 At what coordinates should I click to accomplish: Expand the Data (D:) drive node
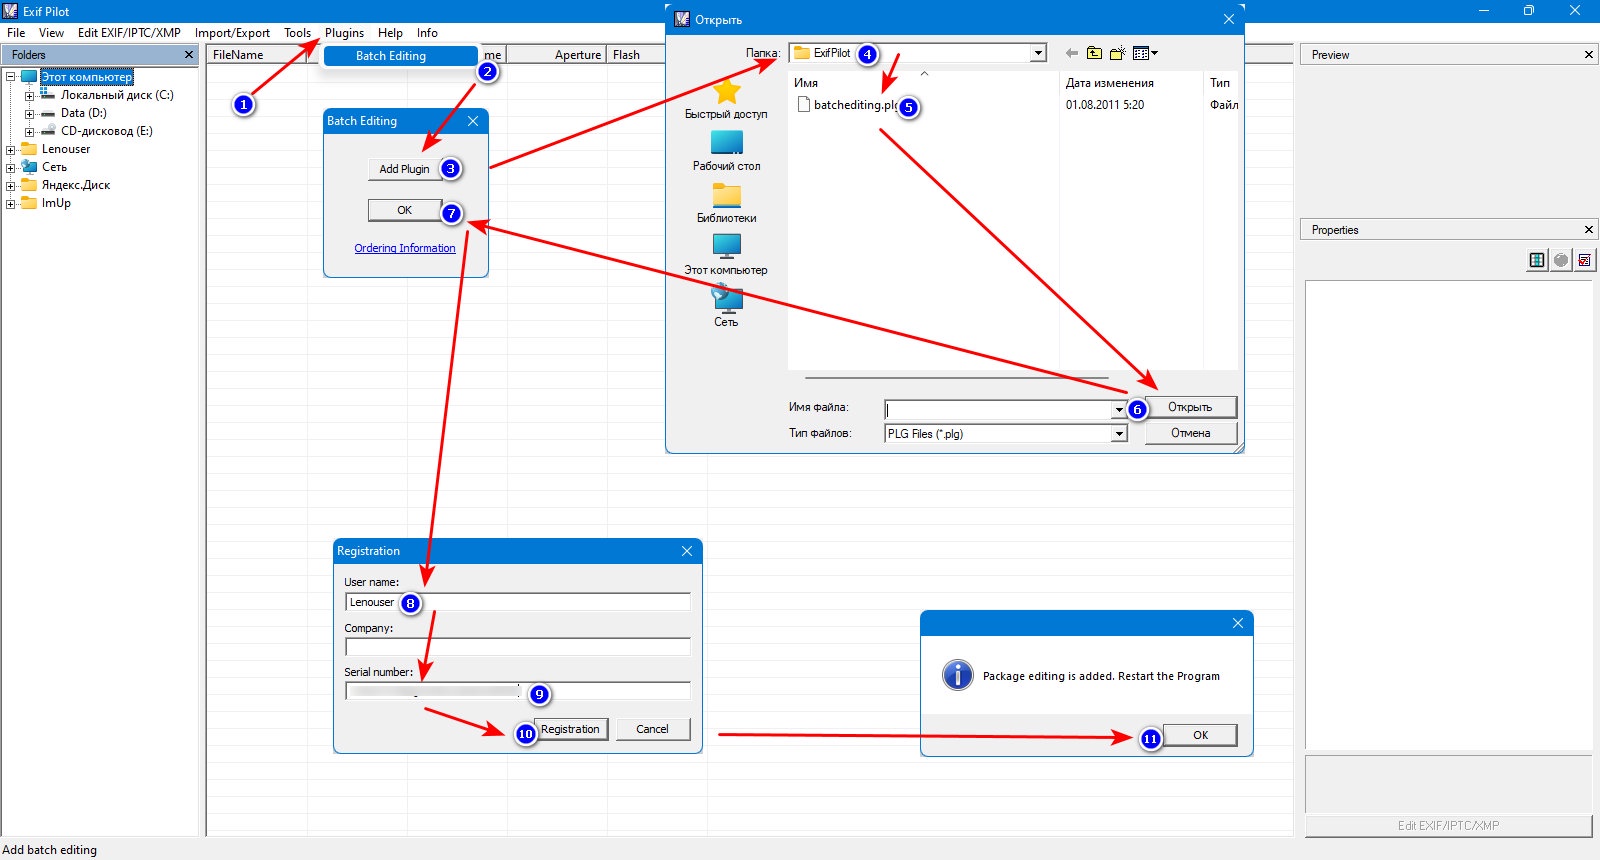(29, 114)
